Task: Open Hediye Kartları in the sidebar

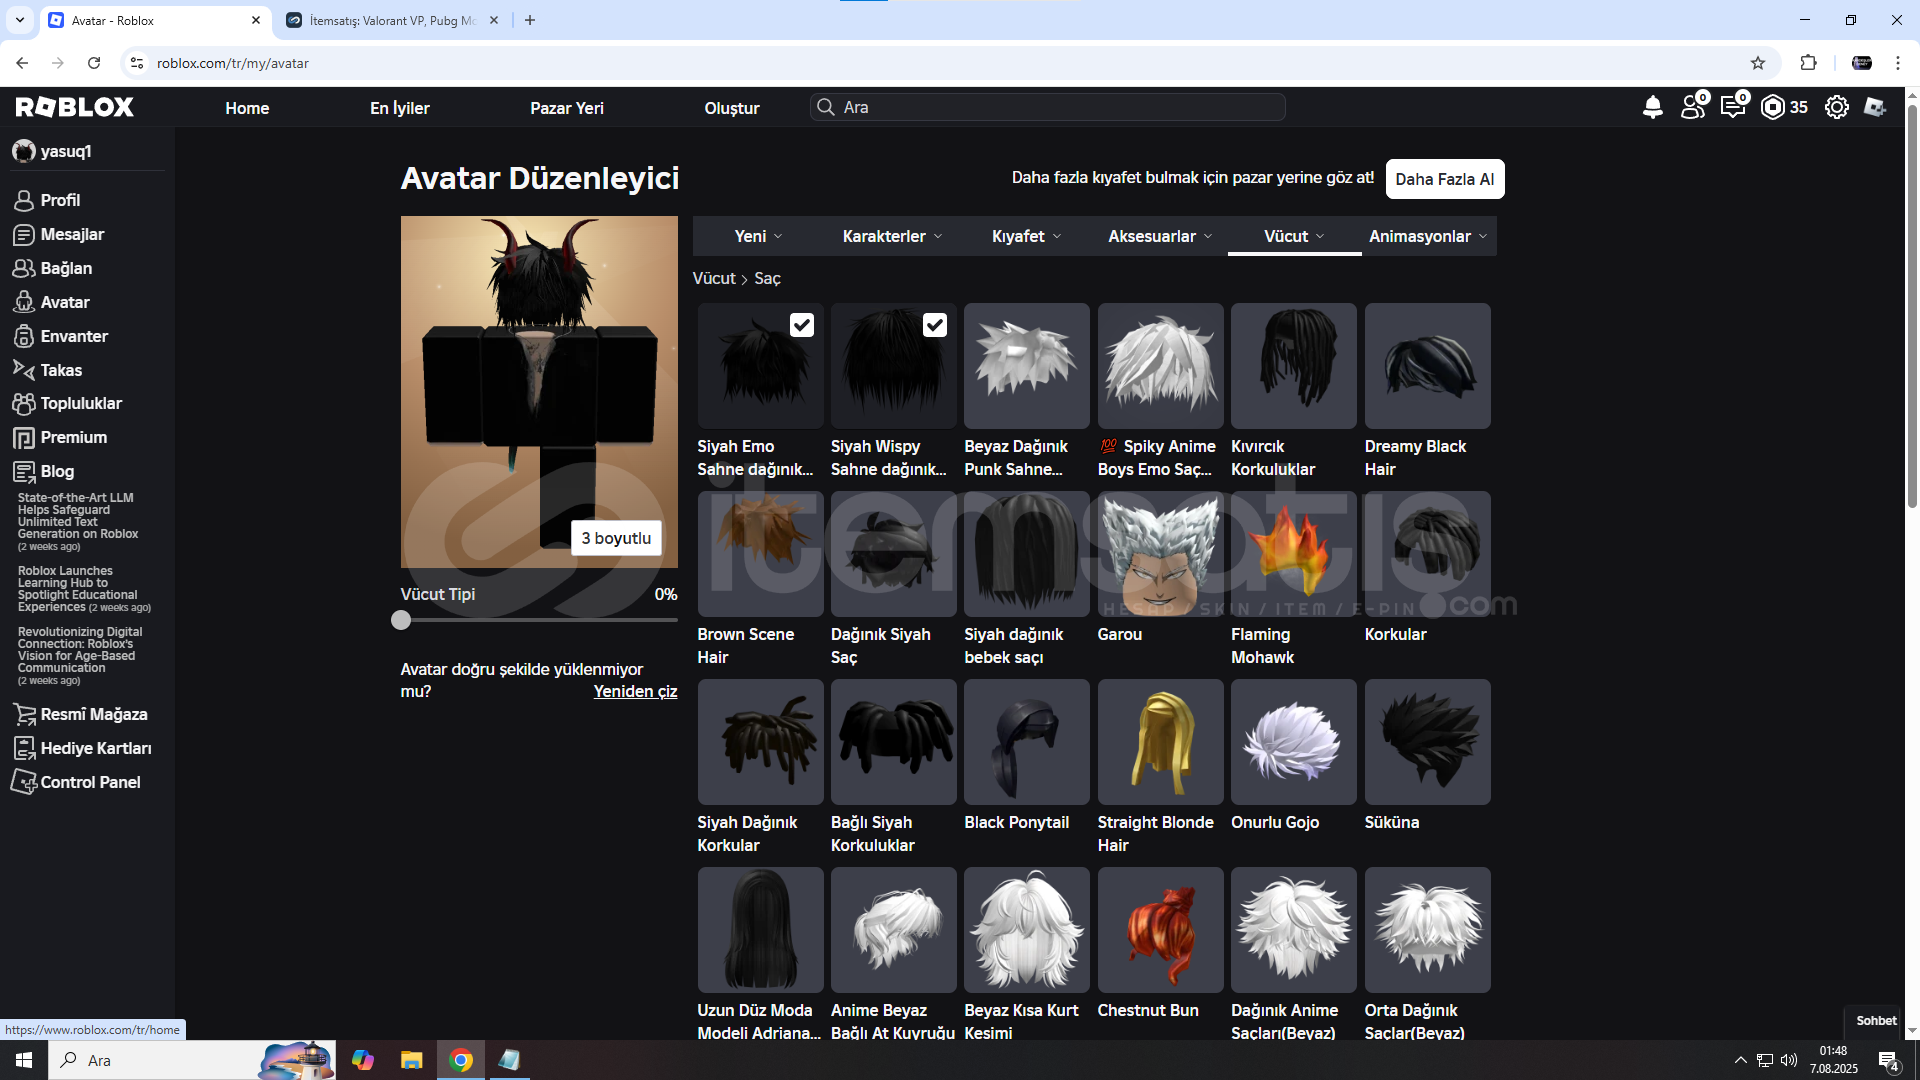Action: pos(85,748)
